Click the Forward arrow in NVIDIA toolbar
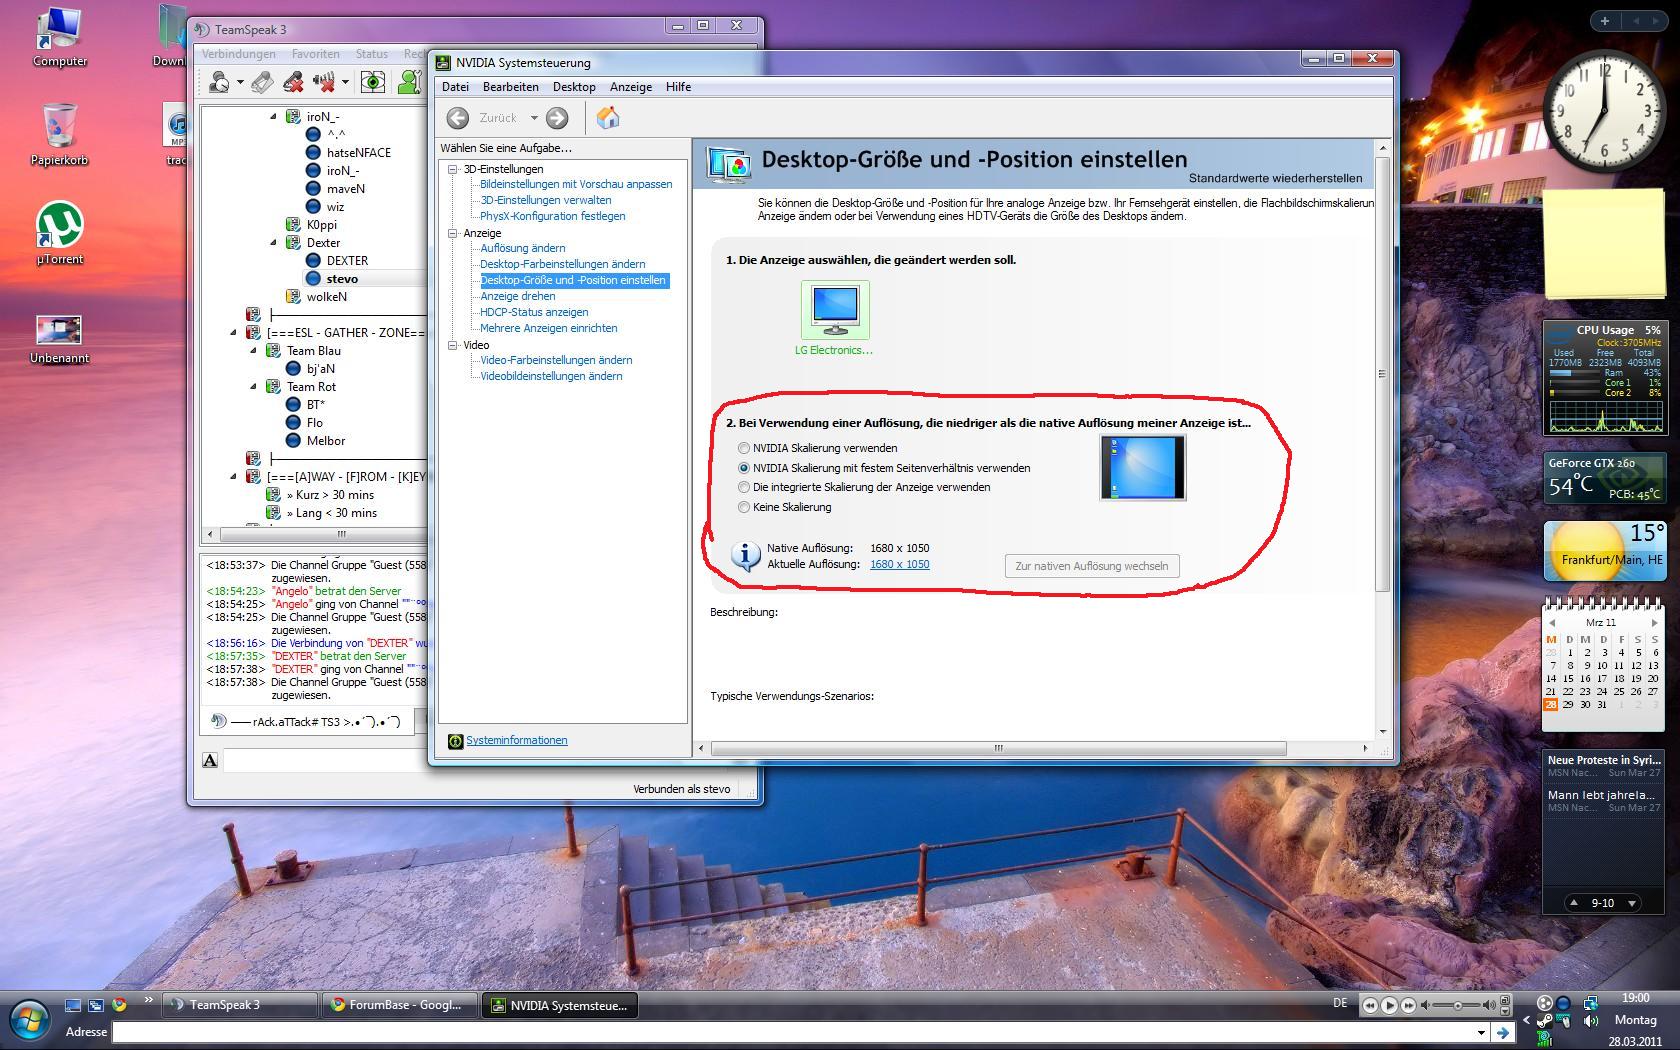The image size is (1680, 1050). [x=557, y=118]
